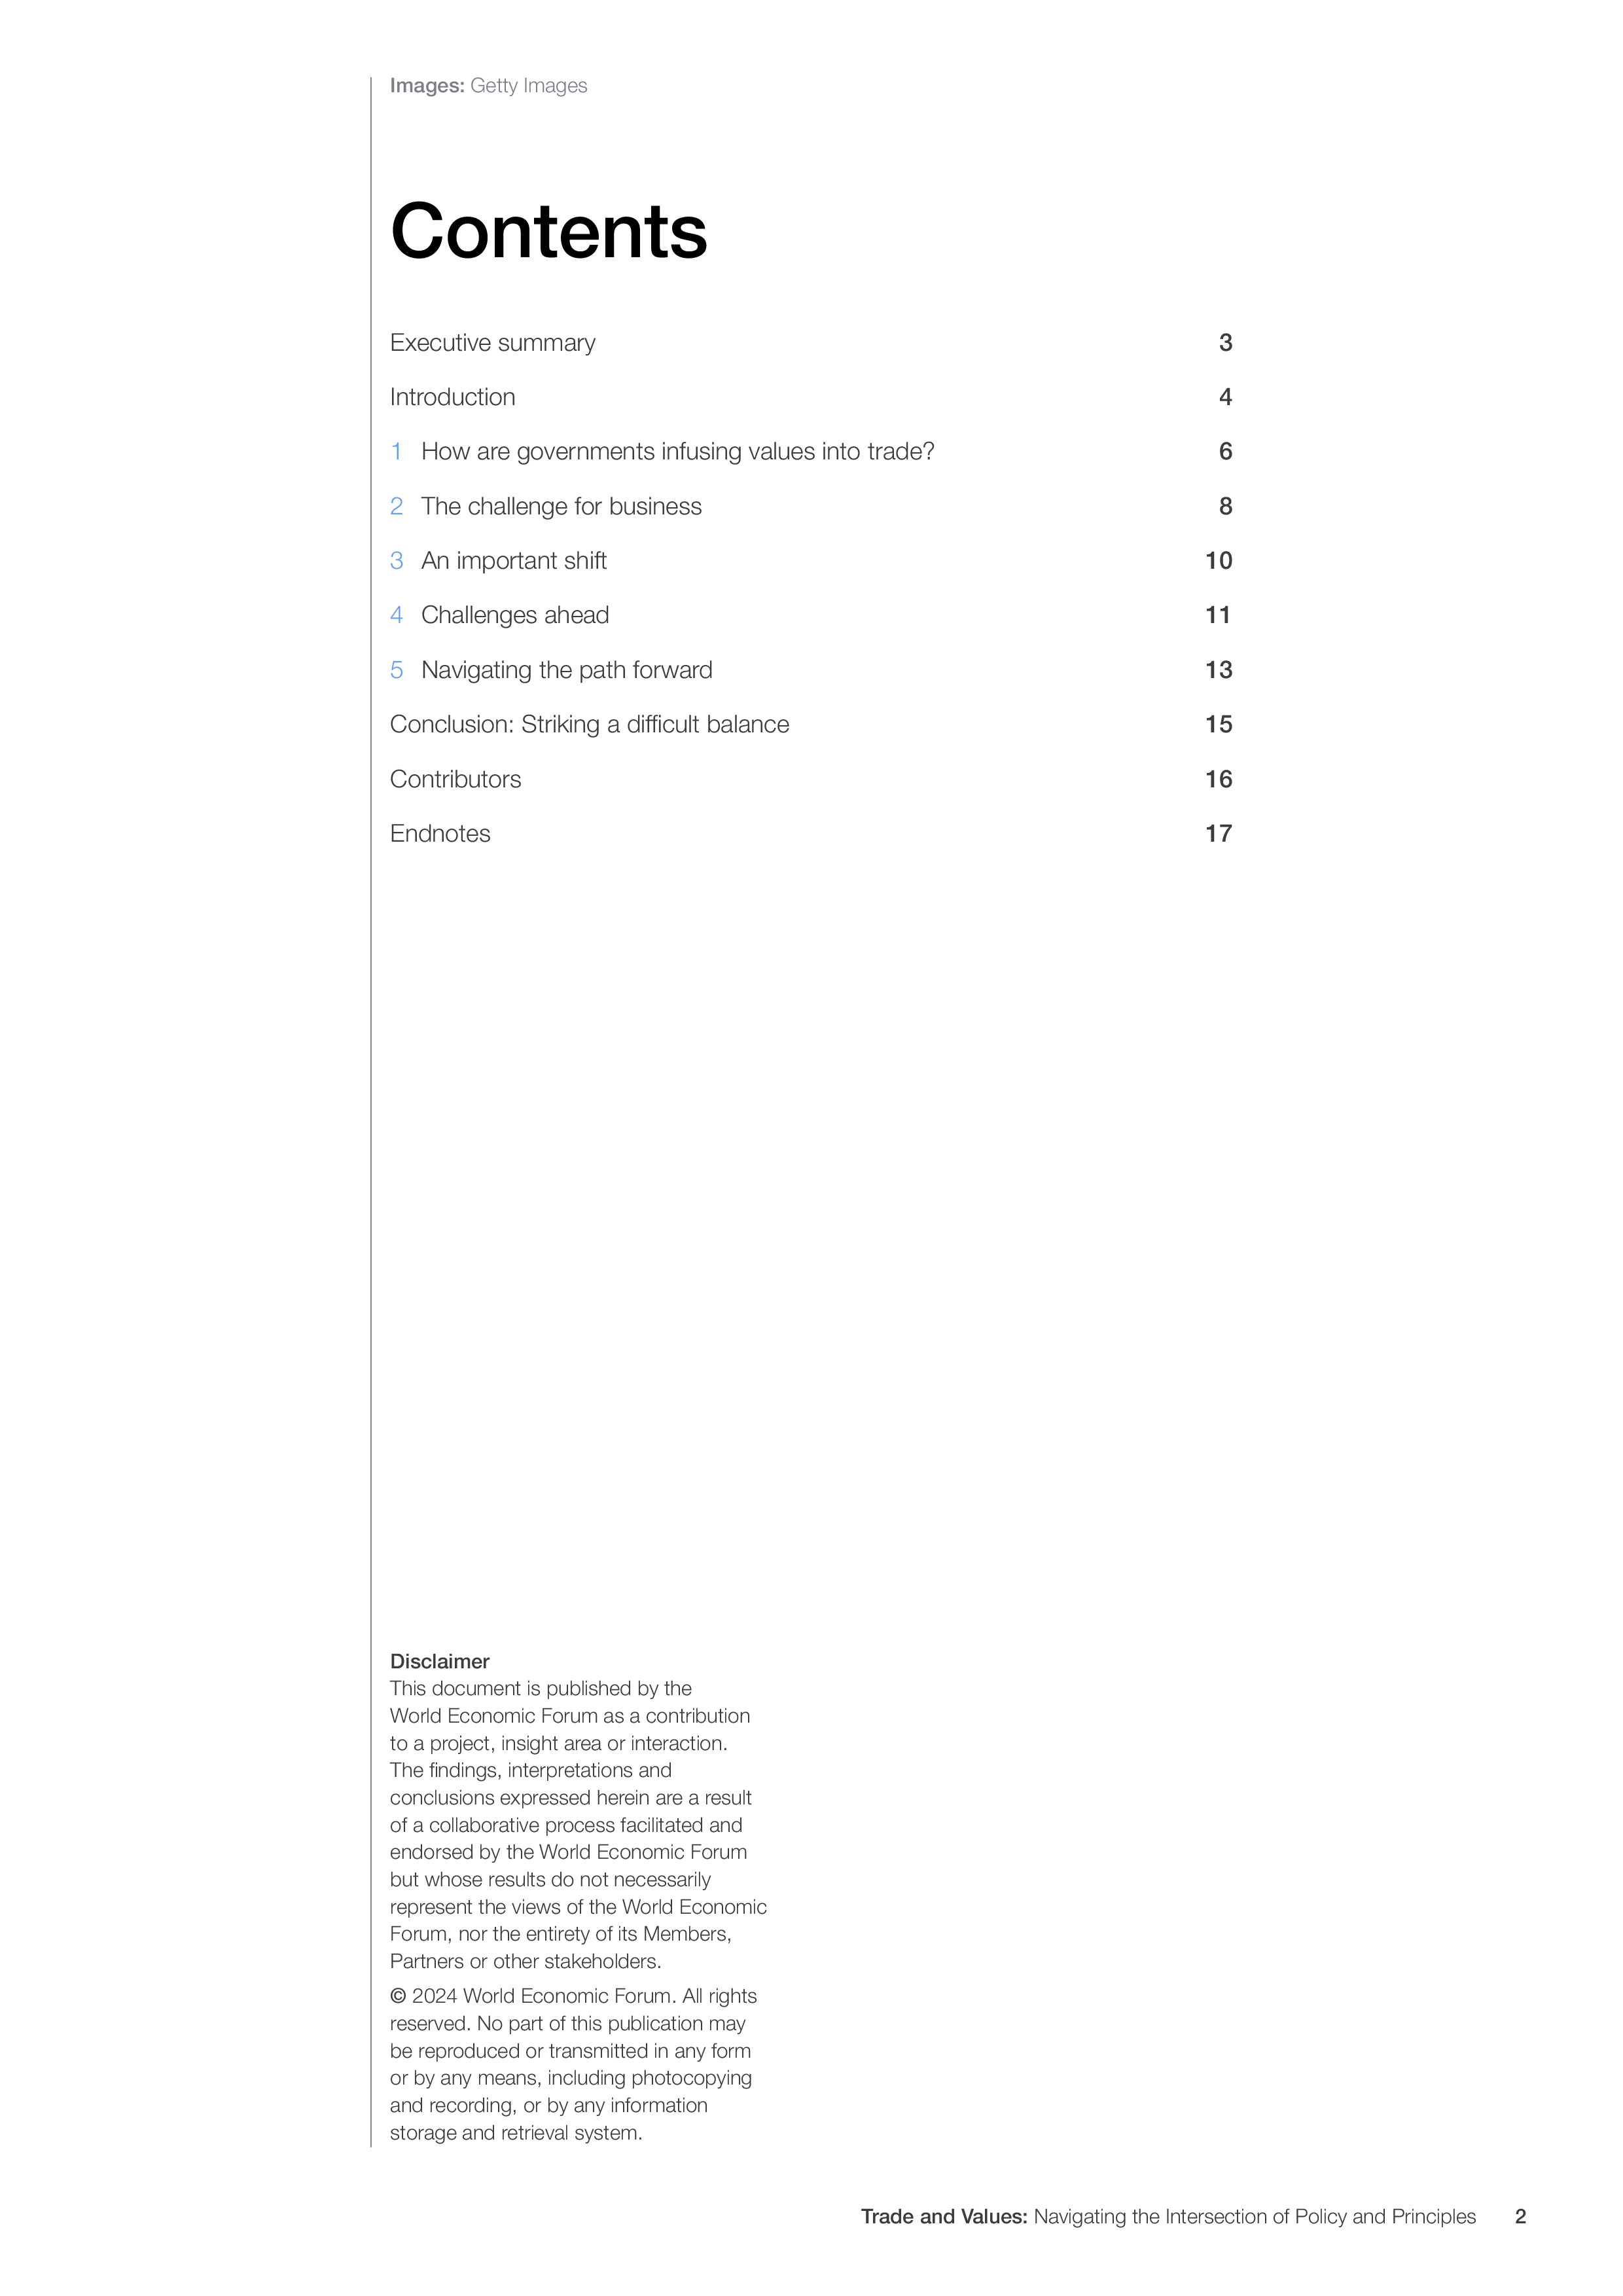This screenshot has width=1623, height=2296.
Task: Click the blue chapter number 1
Action: pyautogui.click(x=396, y=452)
